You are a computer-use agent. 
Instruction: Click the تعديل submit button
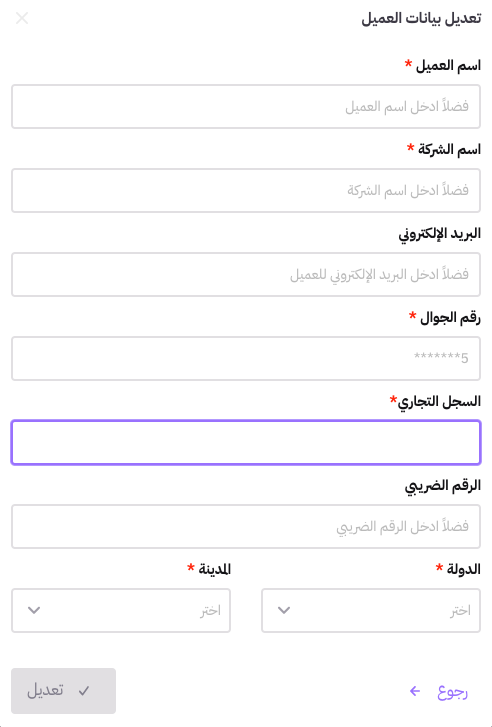tap(64, 691)
